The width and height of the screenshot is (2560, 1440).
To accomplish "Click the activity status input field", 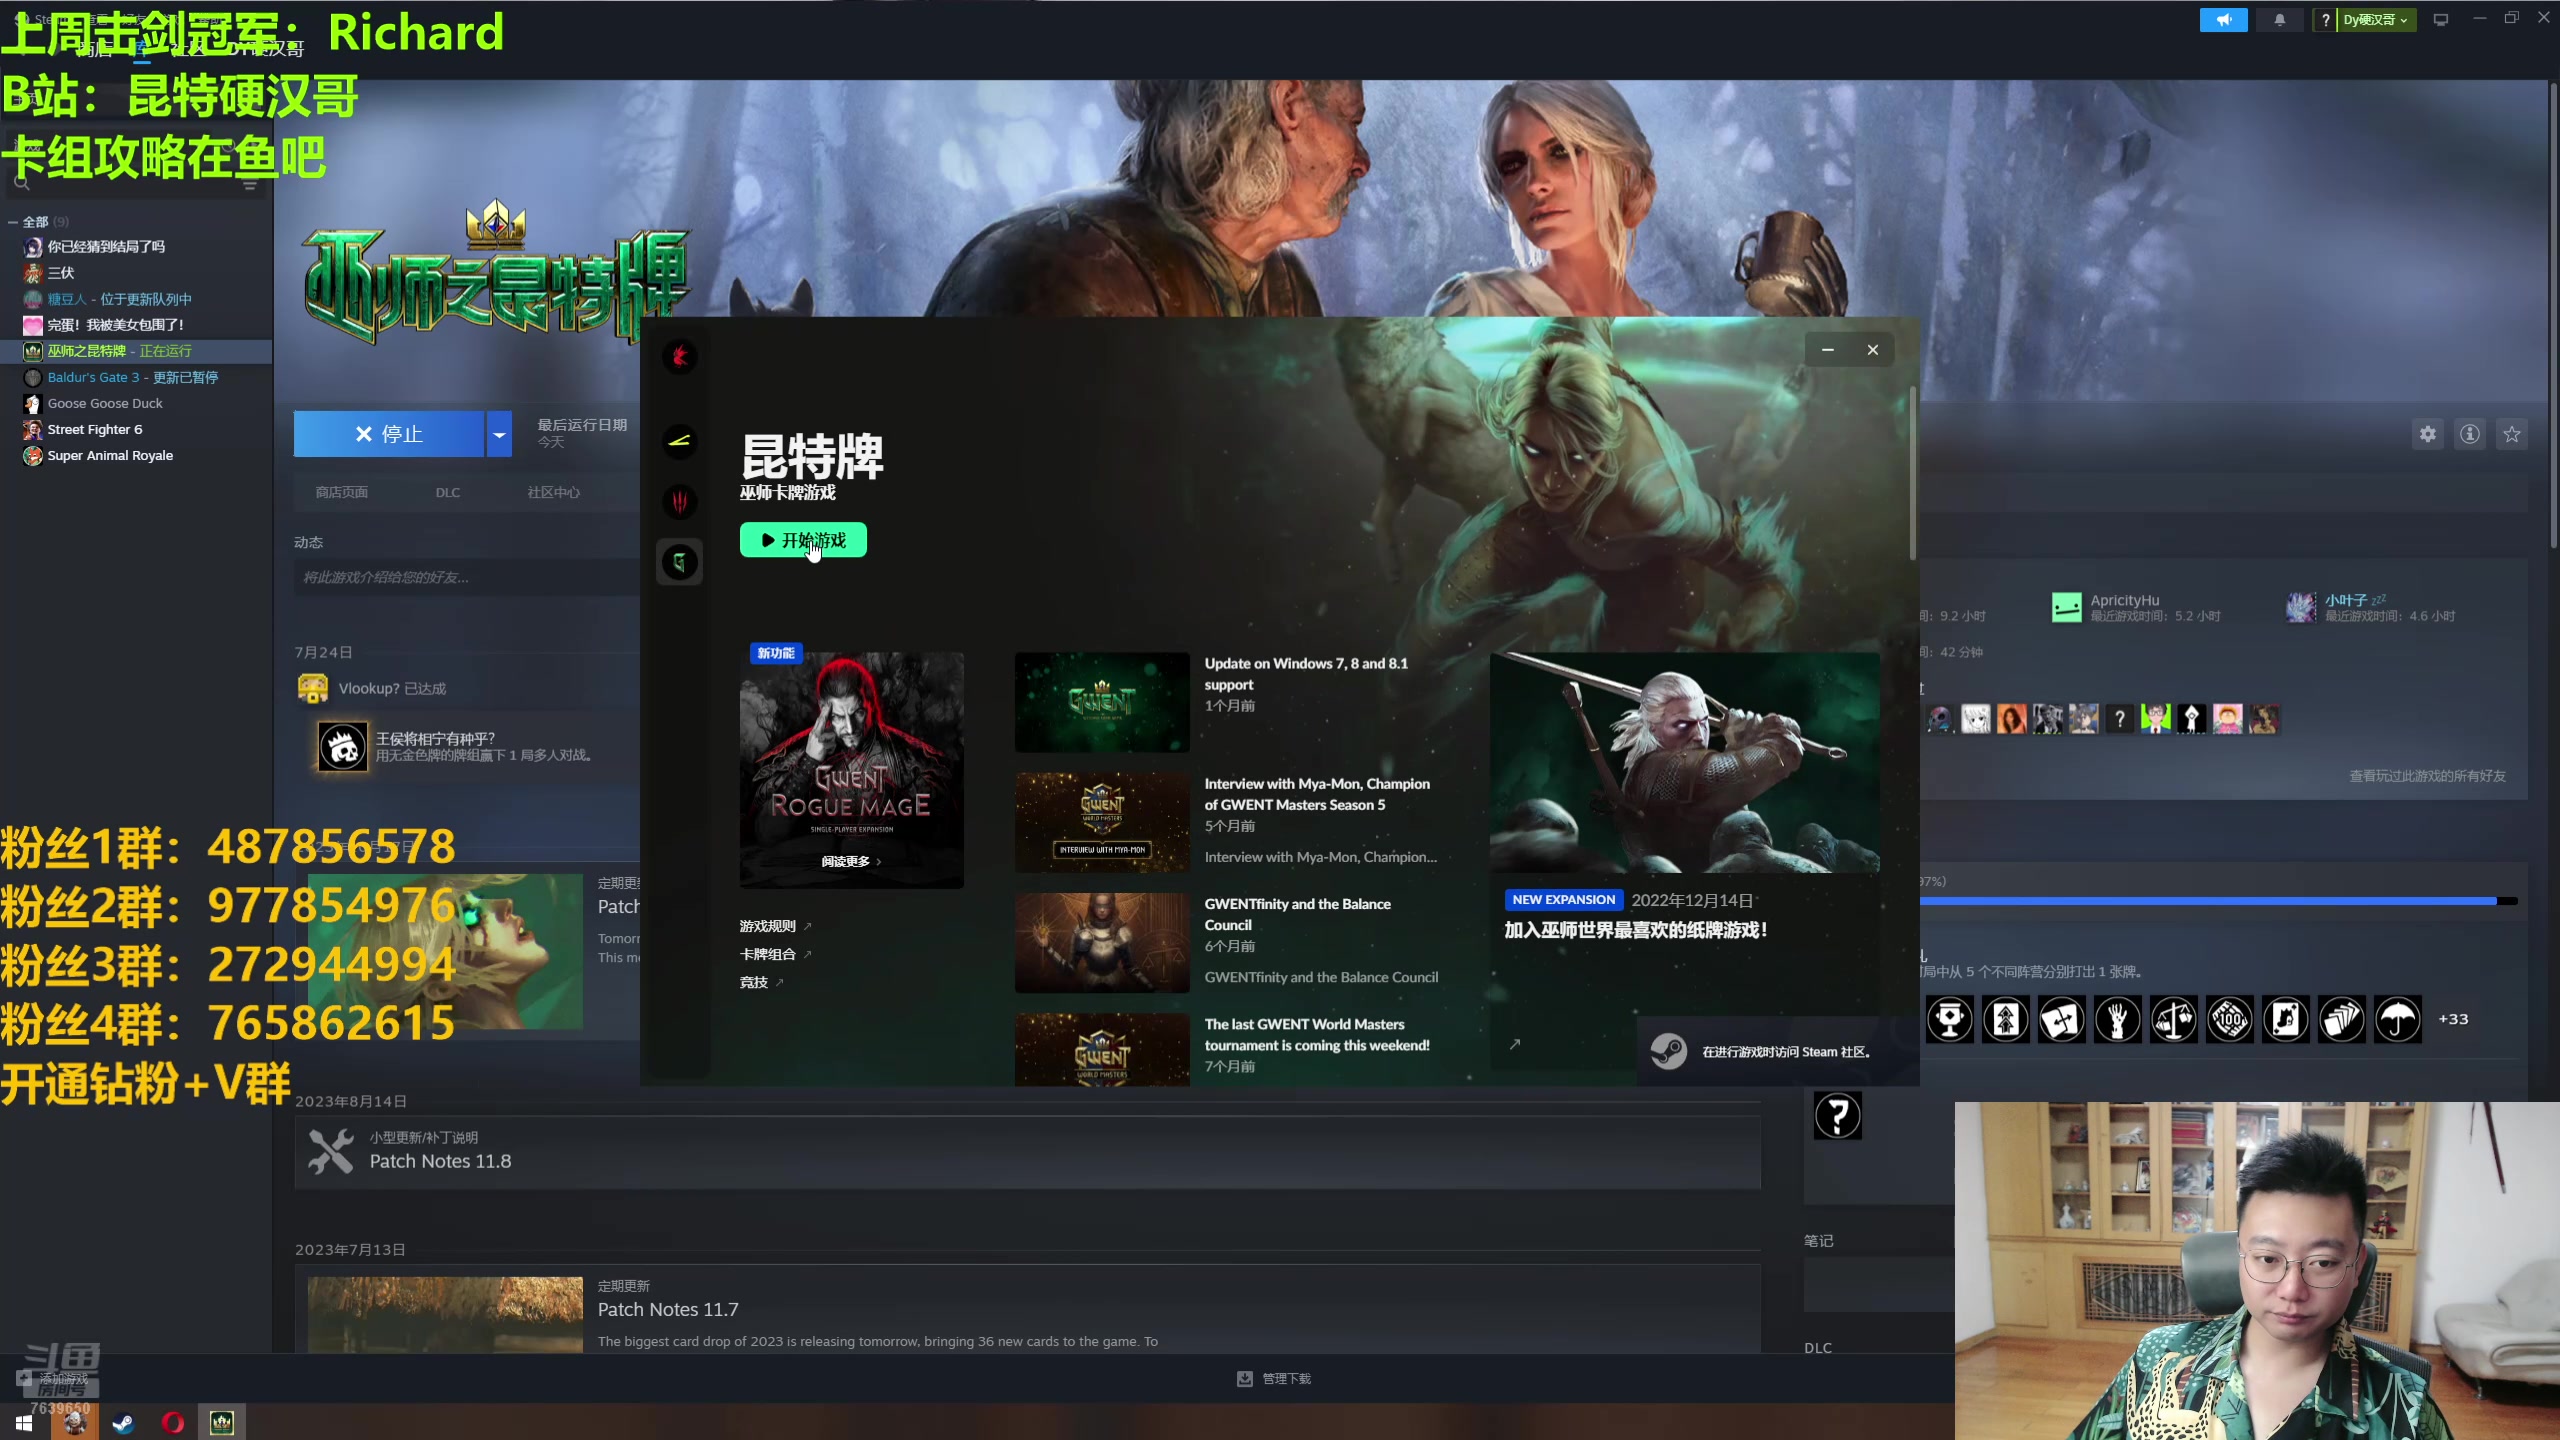I will tap(467, 577).
